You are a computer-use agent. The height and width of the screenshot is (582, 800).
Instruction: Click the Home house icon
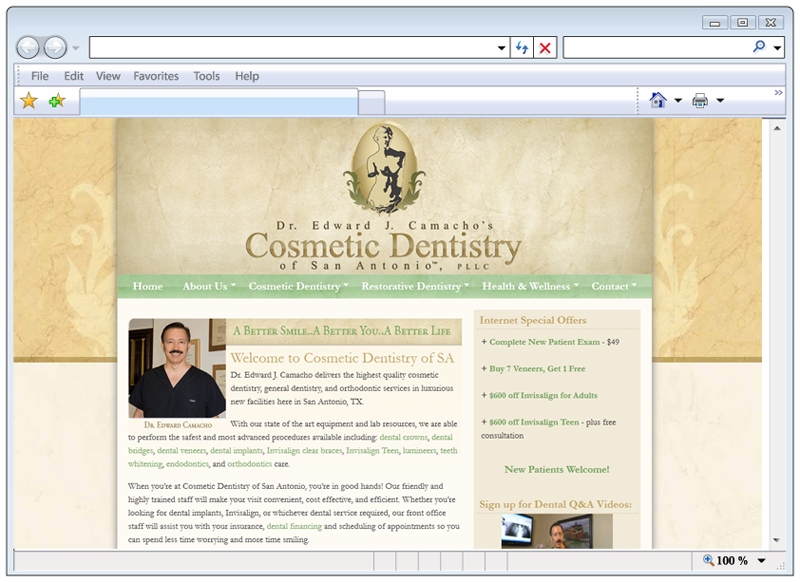click(x=658, y=100)
